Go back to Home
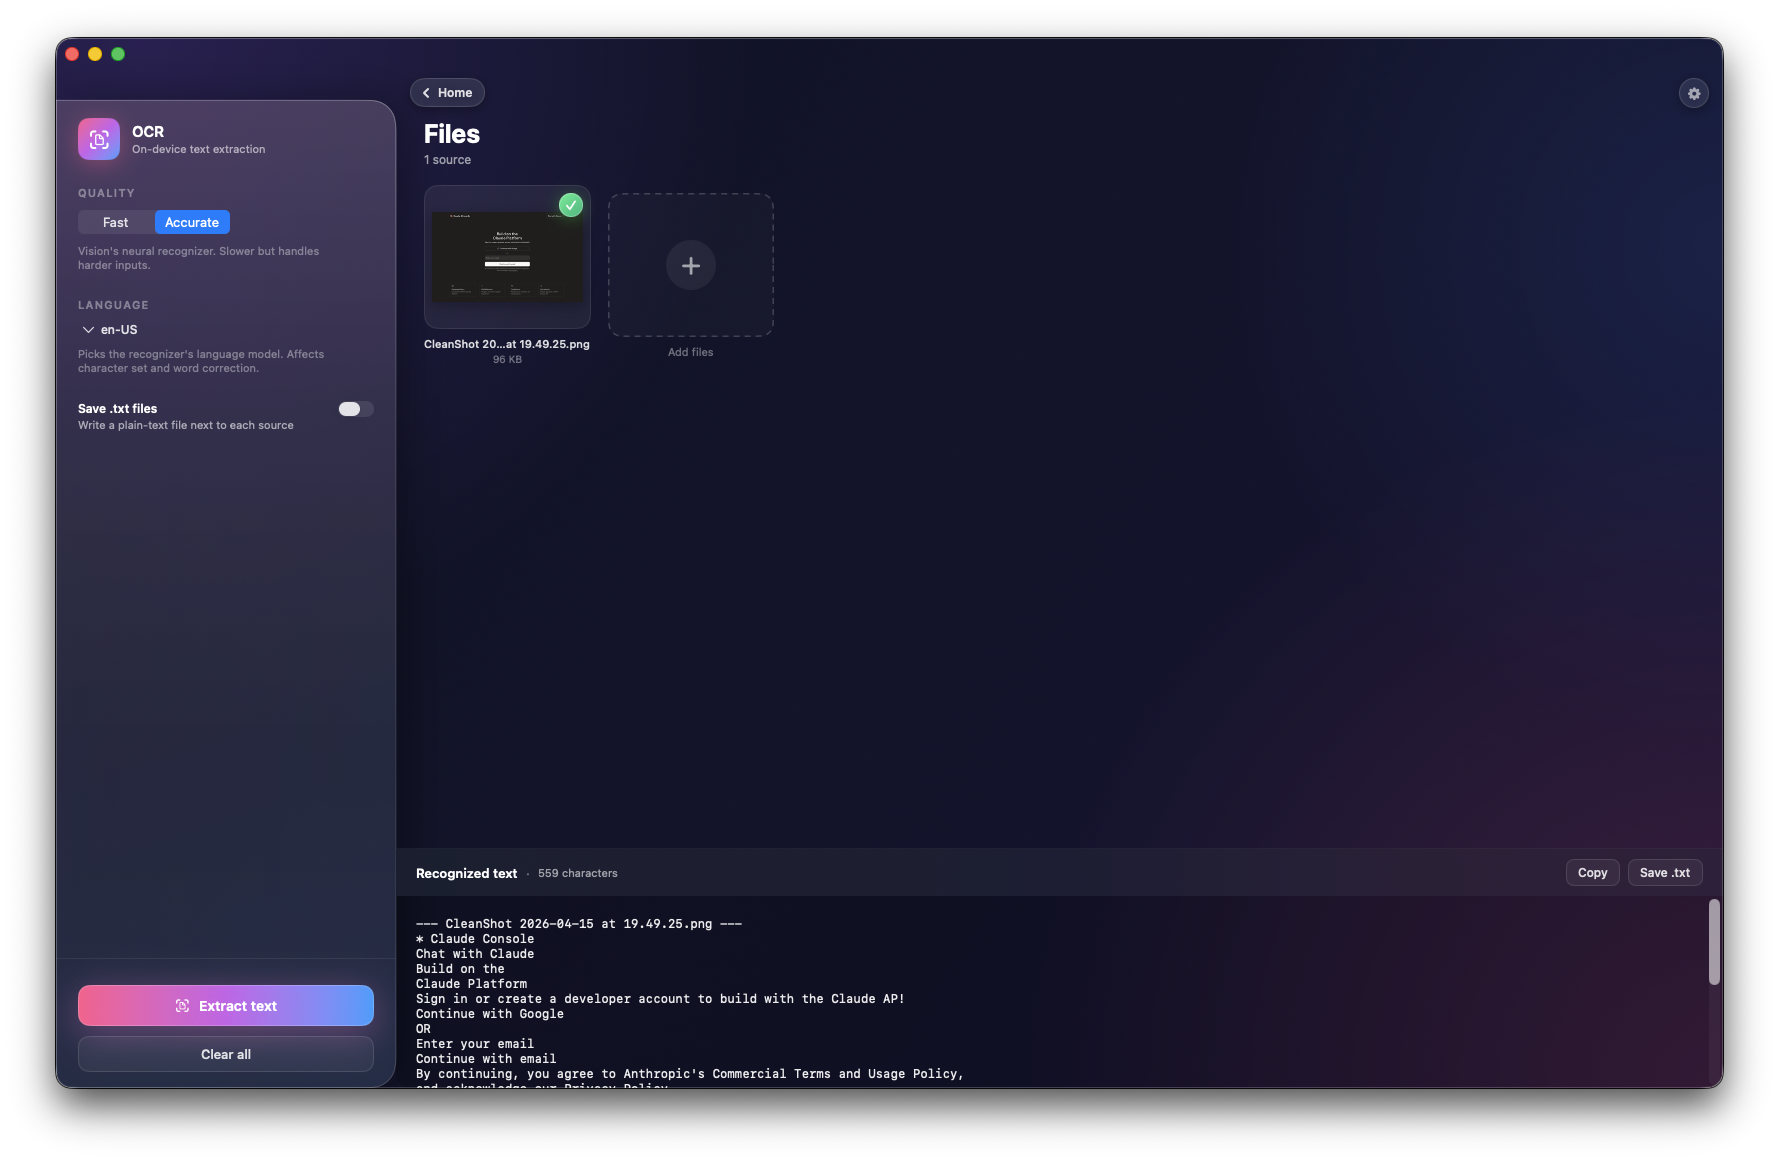The height and width of the screenshot is (1162, 1779). click(447, 93)
